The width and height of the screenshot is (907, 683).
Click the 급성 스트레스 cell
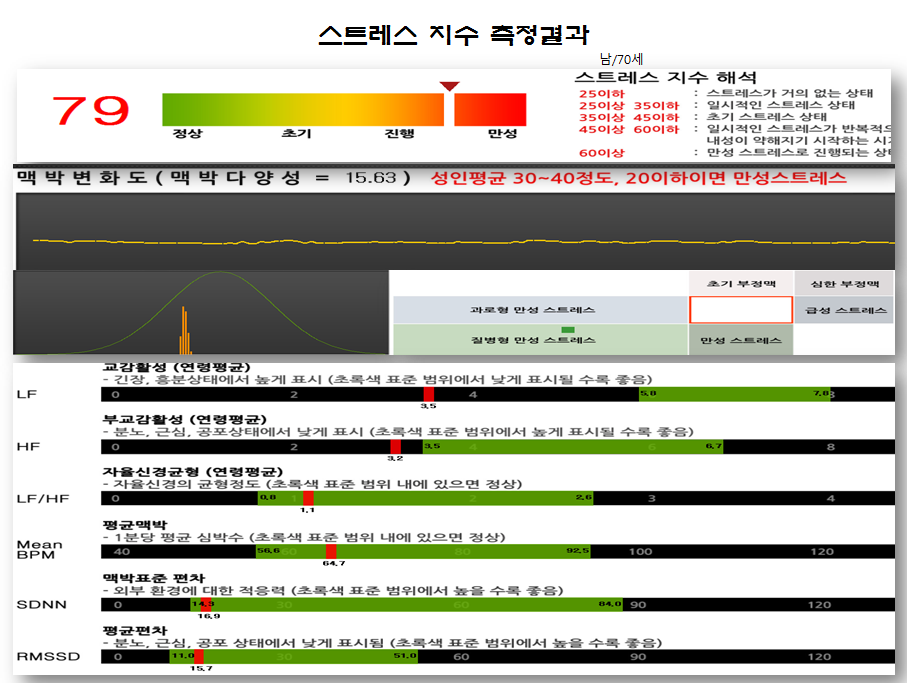845,309
